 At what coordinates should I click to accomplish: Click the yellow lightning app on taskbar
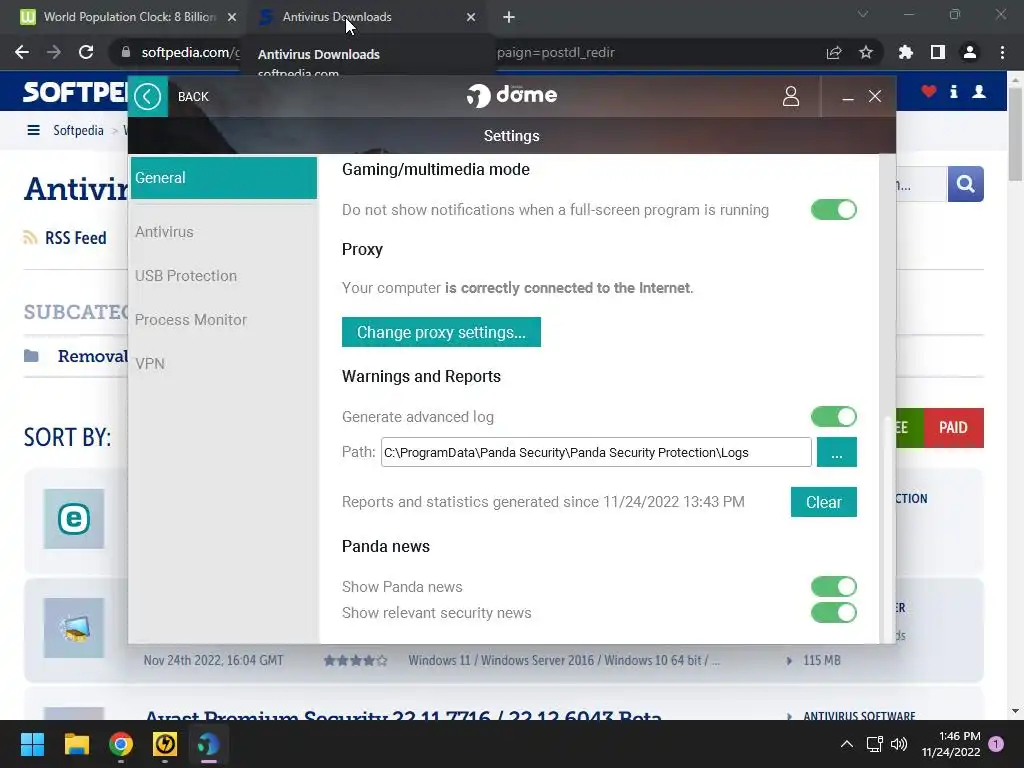coord(165,744)
